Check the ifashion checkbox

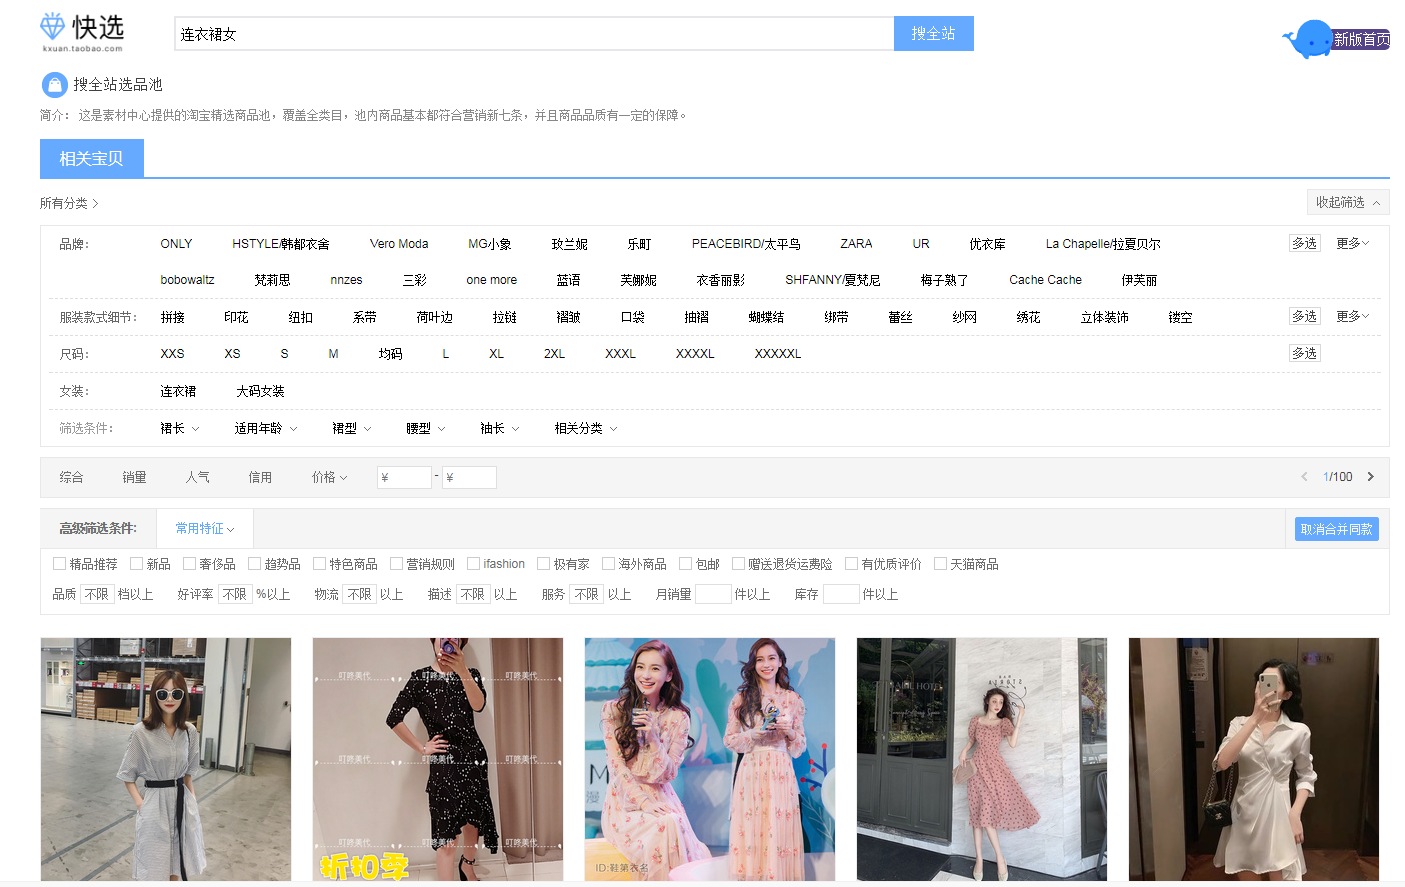(473, 564)
